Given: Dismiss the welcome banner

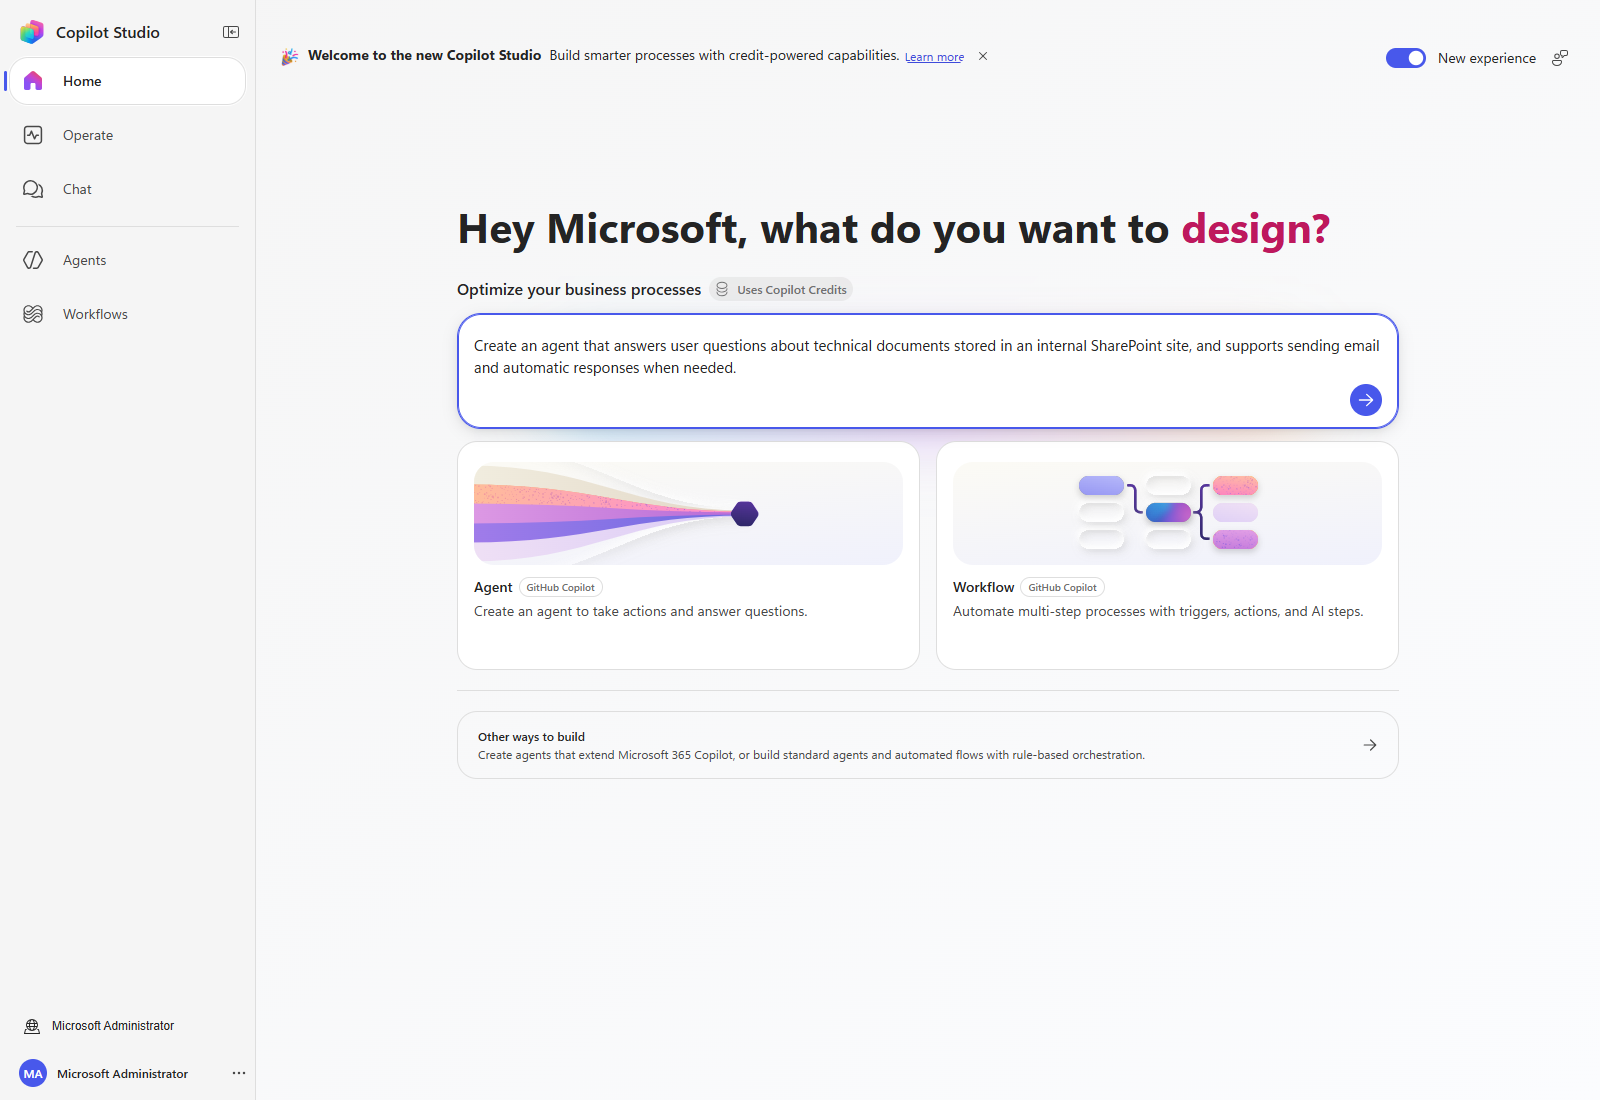Looking at the screenshot, I should click(x=983, y=56).
